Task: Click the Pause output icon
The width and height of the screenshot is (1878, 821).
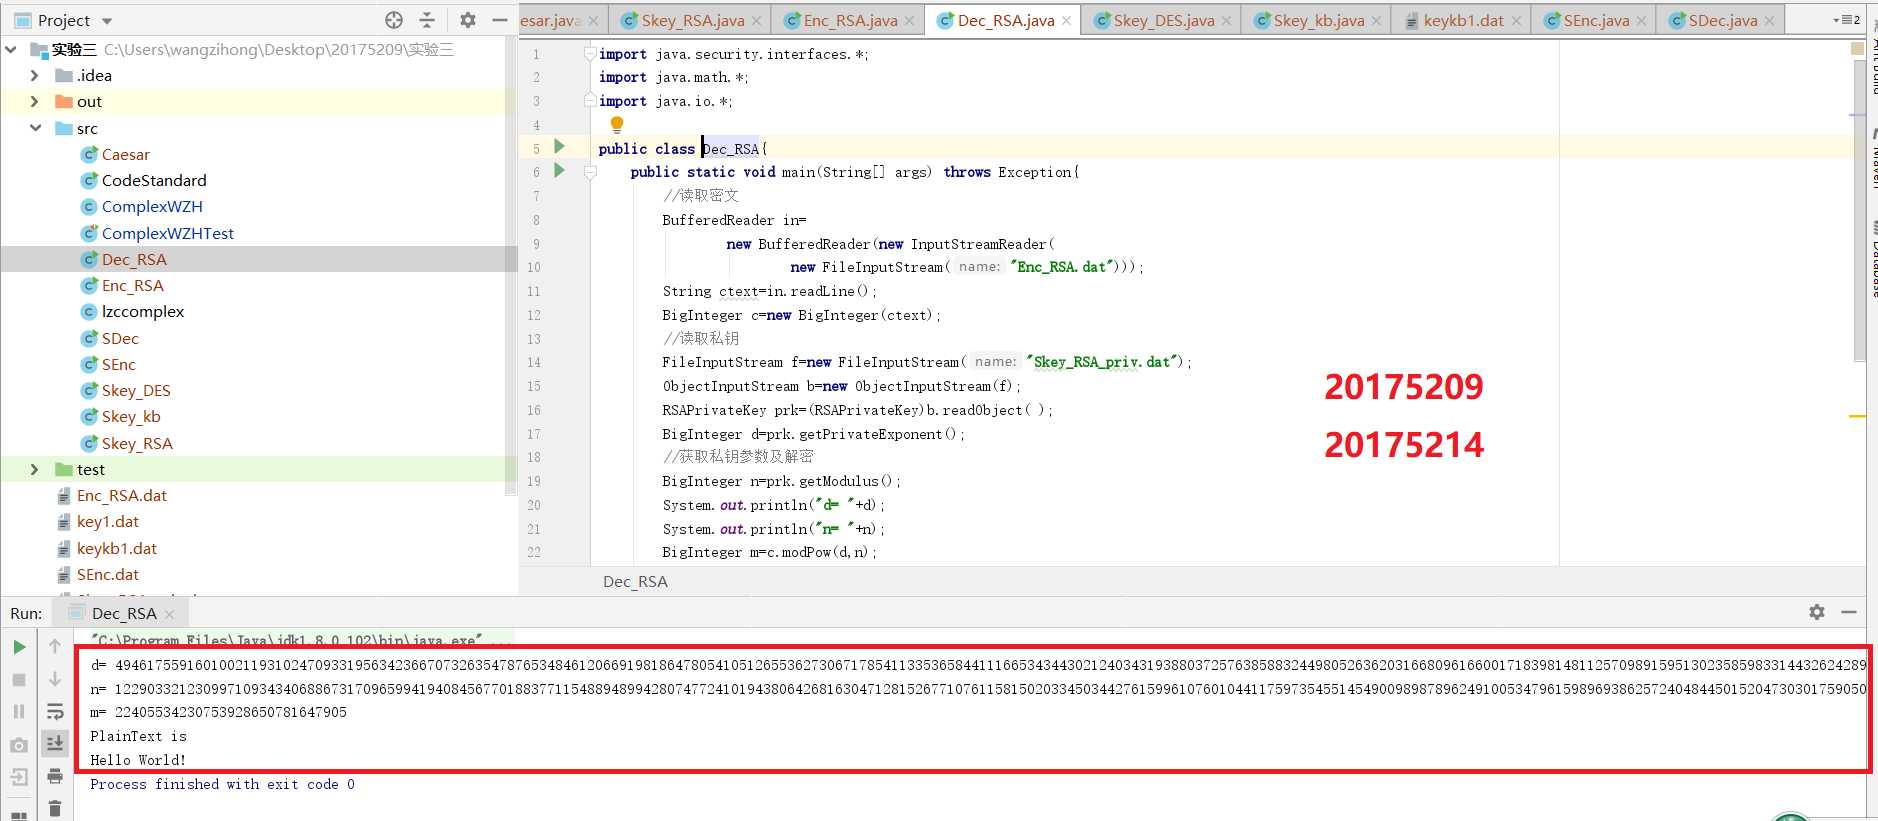Action: (x=19, y=711)
